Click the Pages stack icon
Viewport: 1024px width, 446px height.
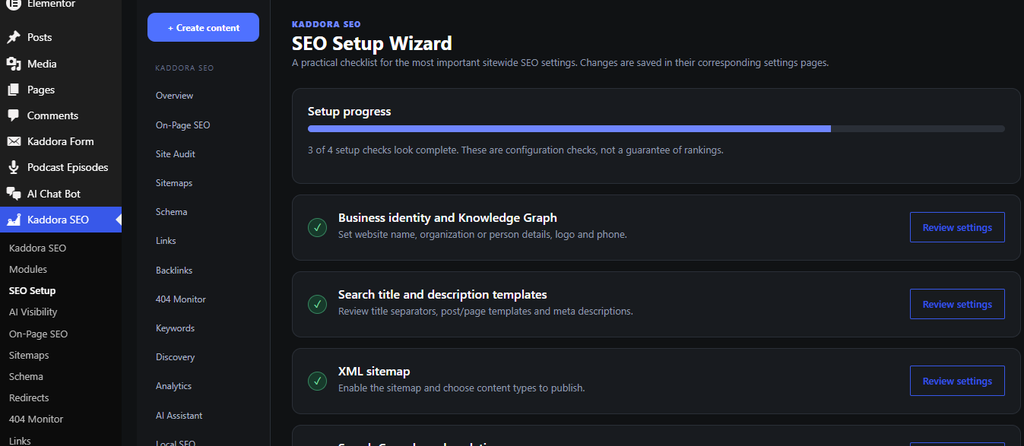tap(14, 89)
